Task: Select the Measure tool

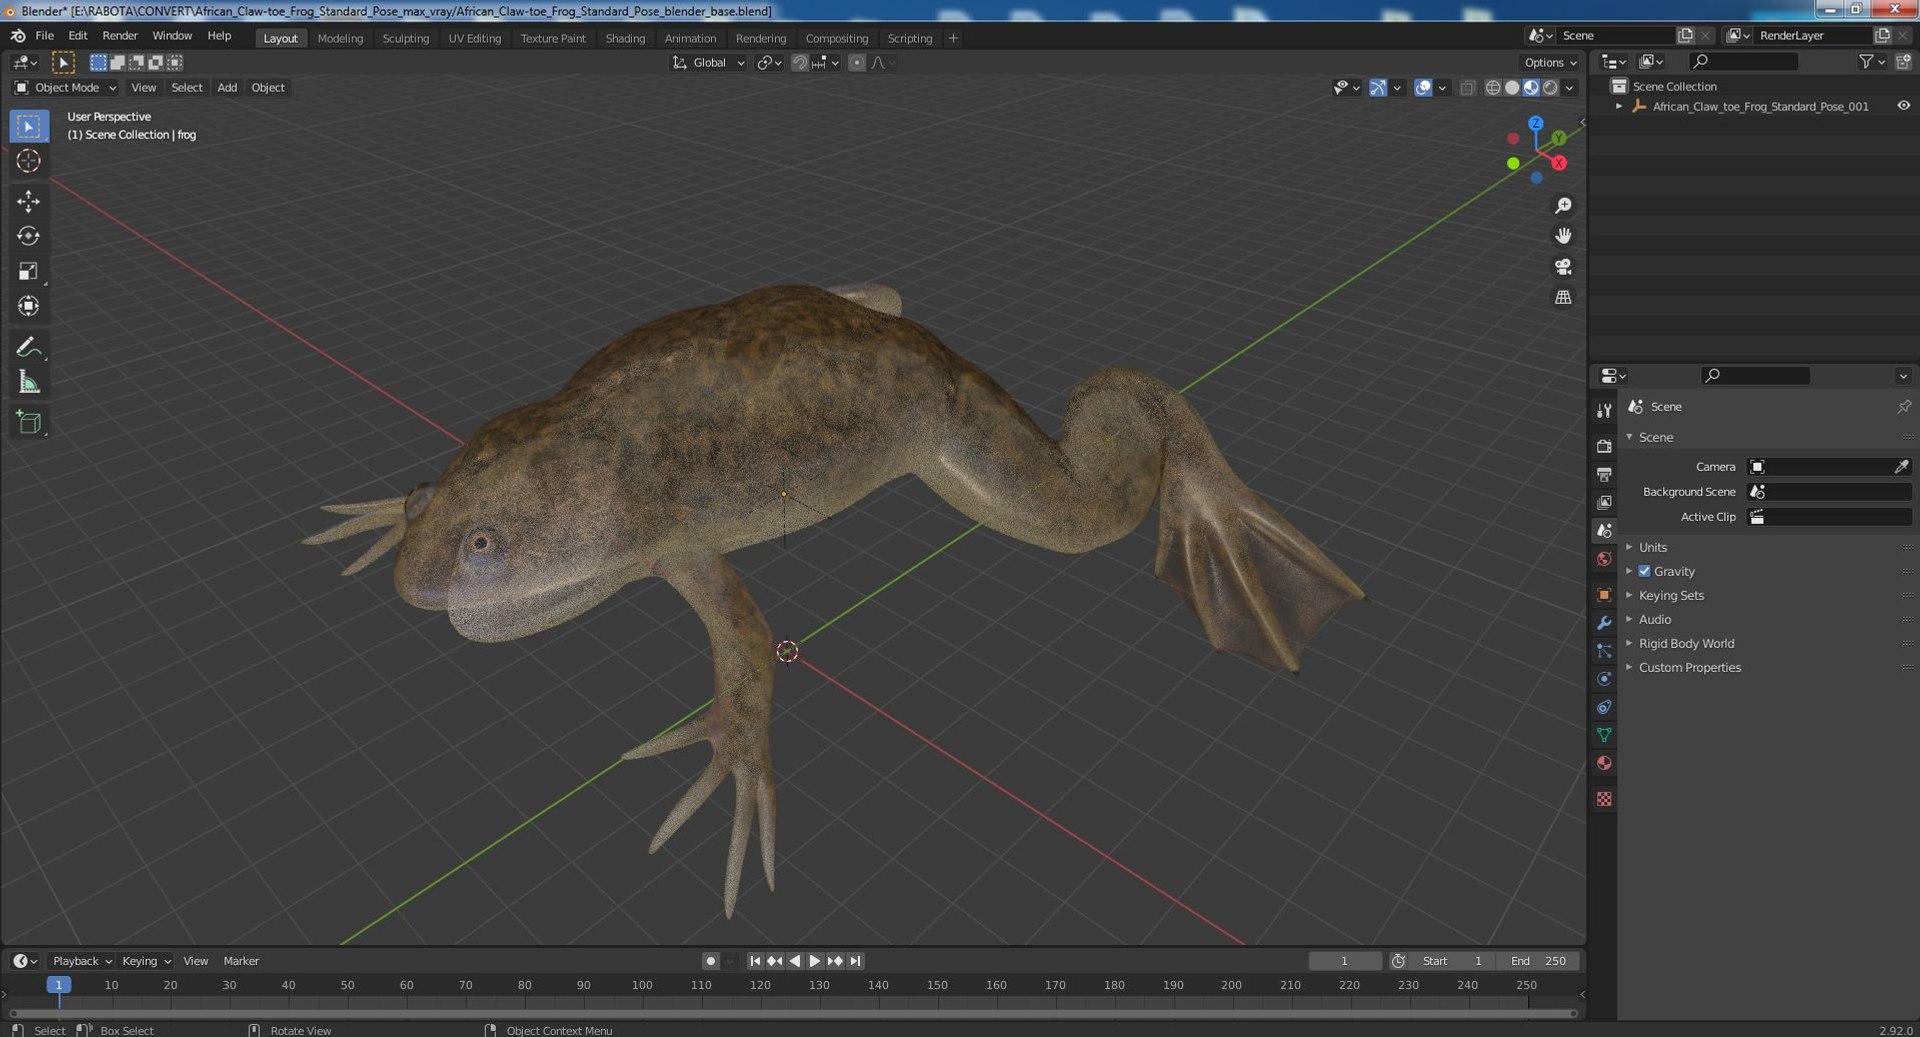Action: (28, 382)
